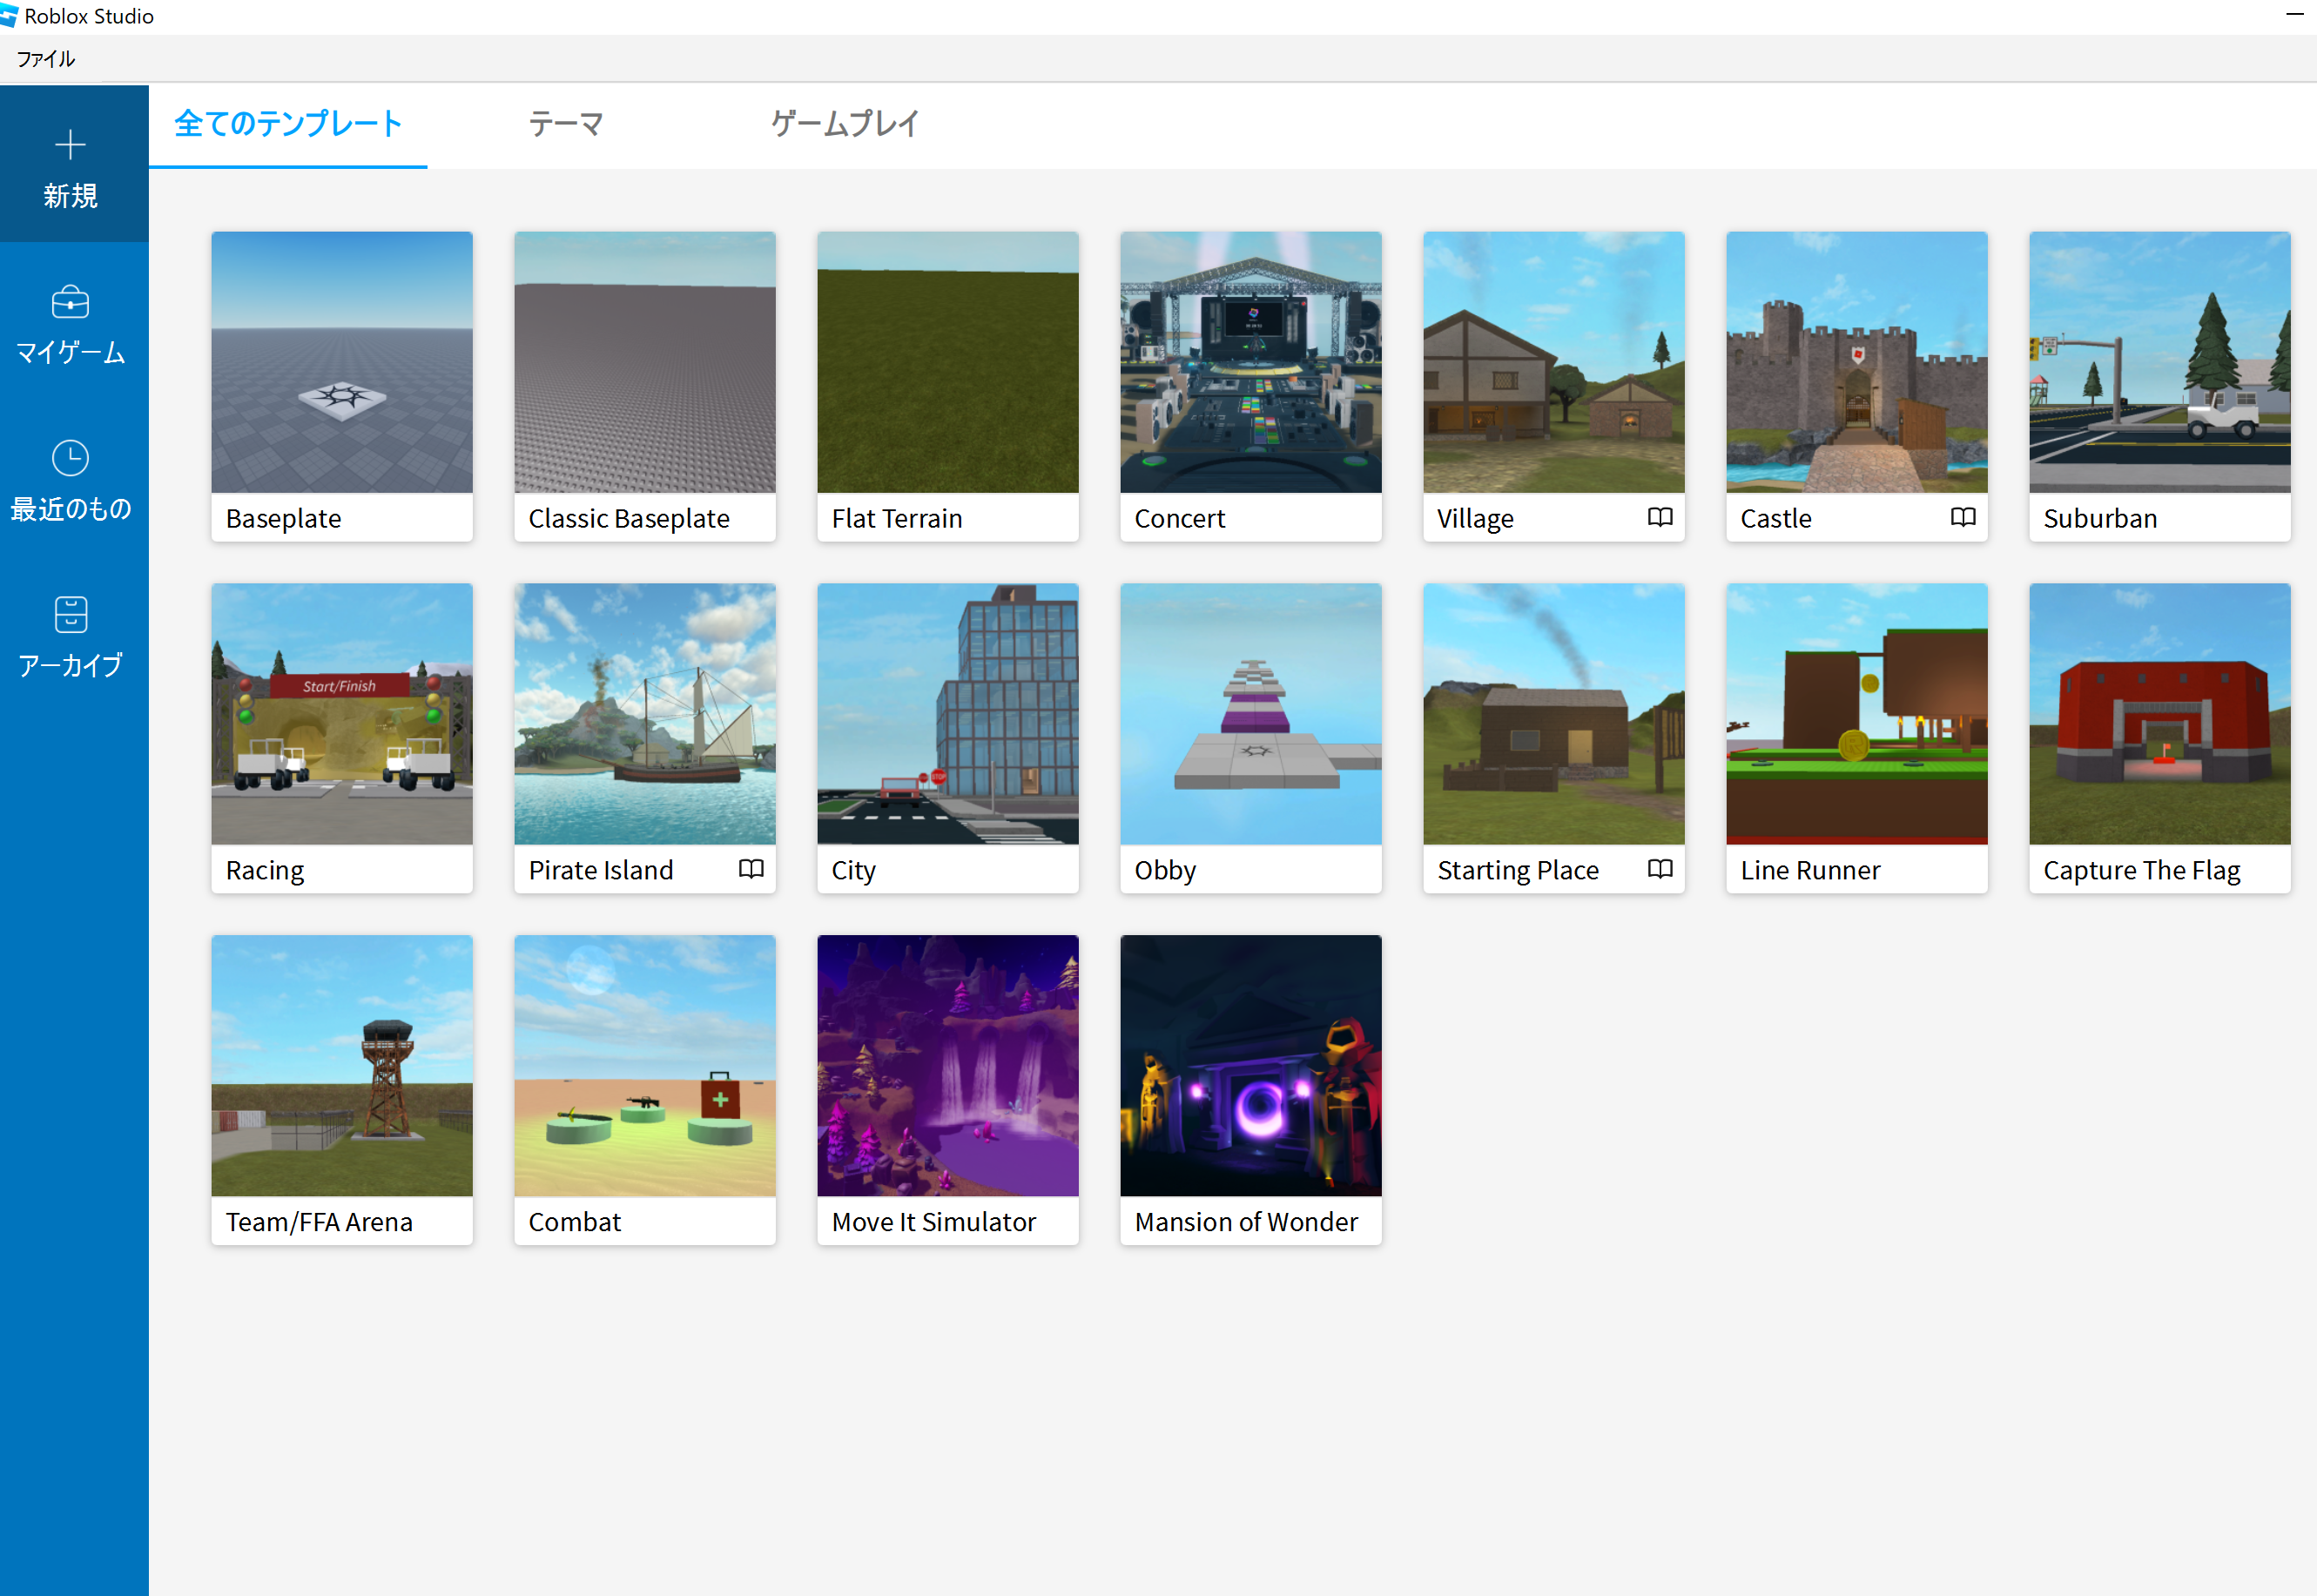Open アーカイブ archive box icon

(x=70, y=614)
